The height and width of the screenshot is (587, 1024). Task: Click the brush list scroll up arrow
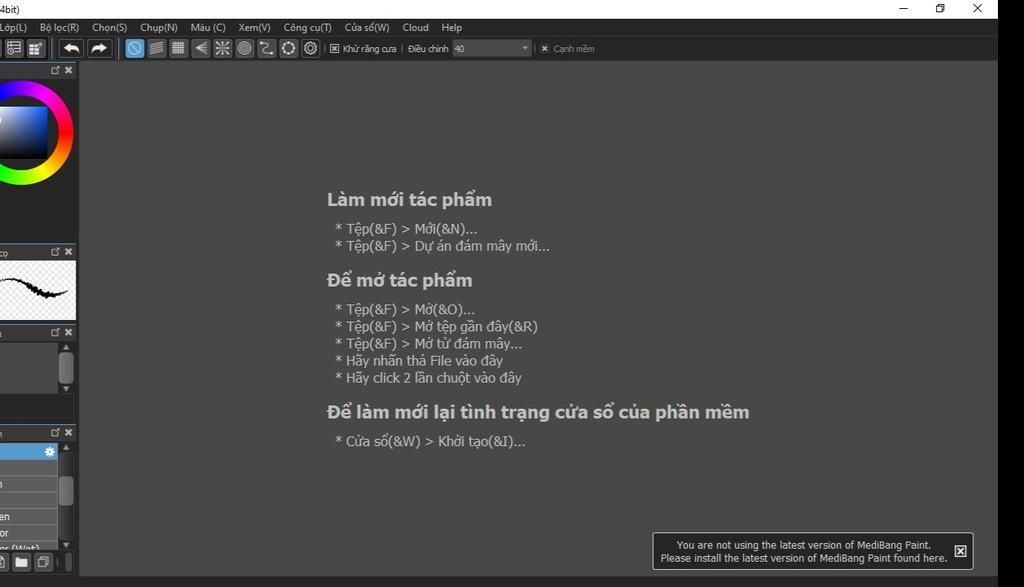pos(66,448)
